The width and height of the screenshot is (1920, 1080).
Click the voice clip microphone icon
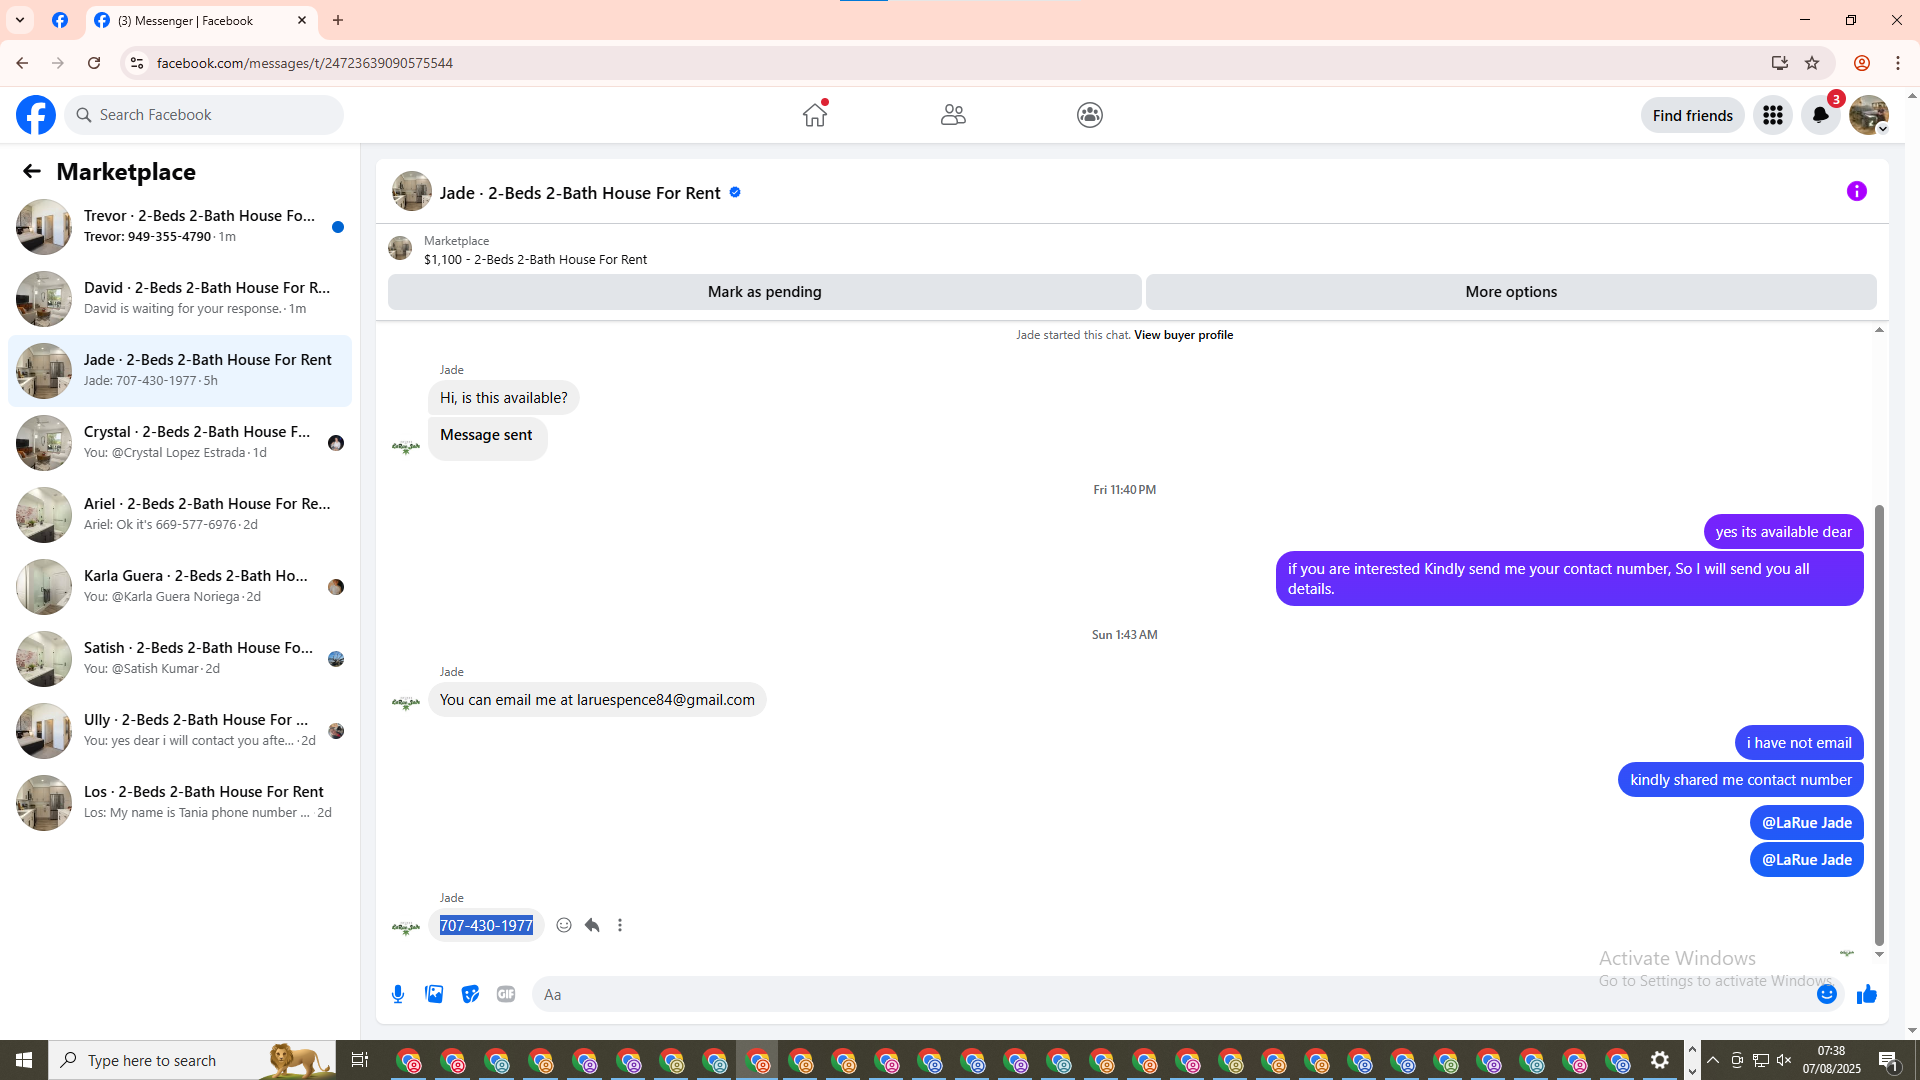tap(398, 994)
